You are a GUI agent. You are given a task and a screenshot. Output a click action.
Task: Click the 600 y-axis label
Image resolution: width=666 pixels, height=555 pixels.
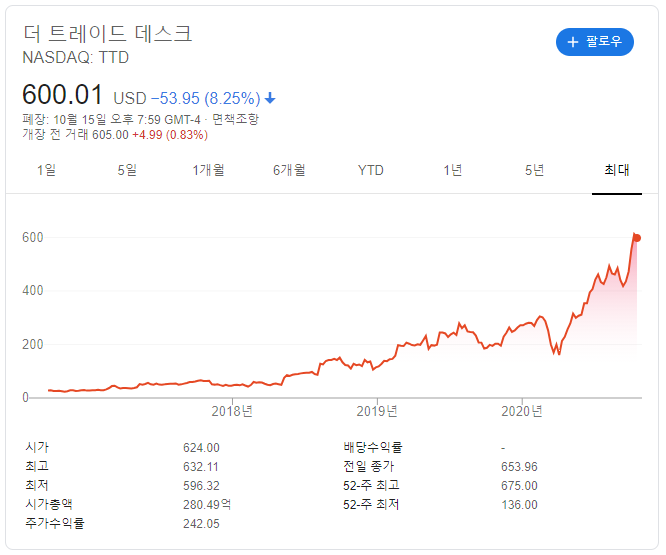click(33, 237)
